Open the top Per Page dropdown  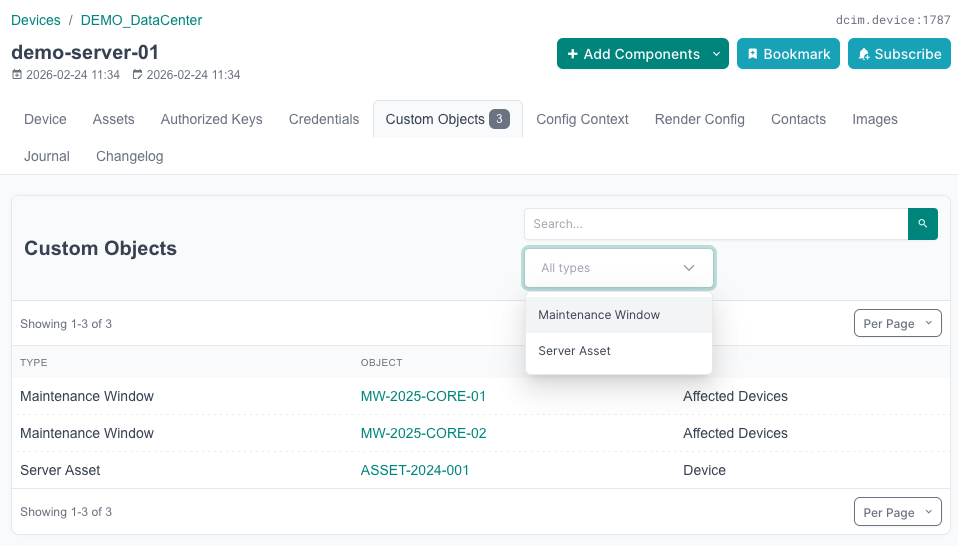(x=898, y=323)
